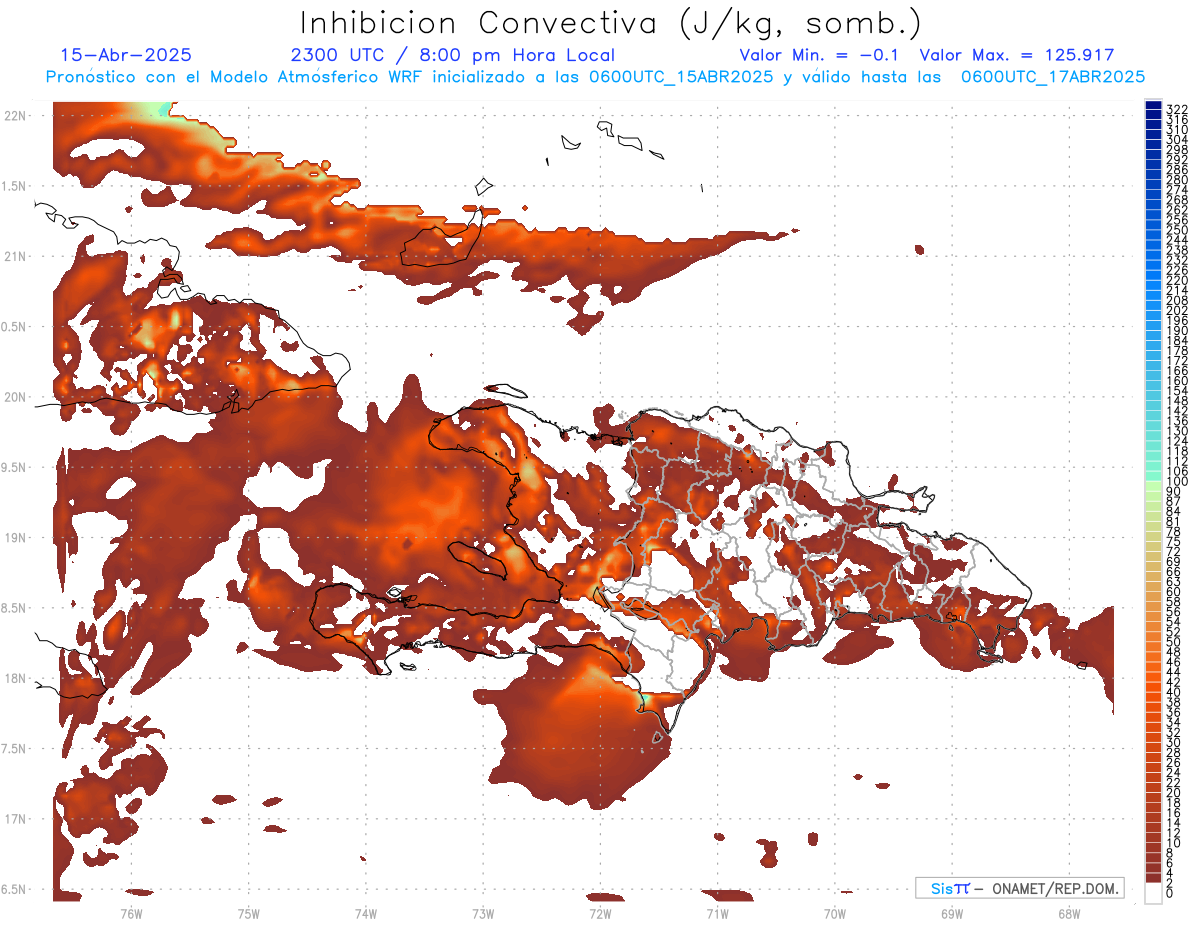Select the "Valor Max. = 125.917" text
The width and height of the screenshot is (1200, 927).
pos(1017,55)
